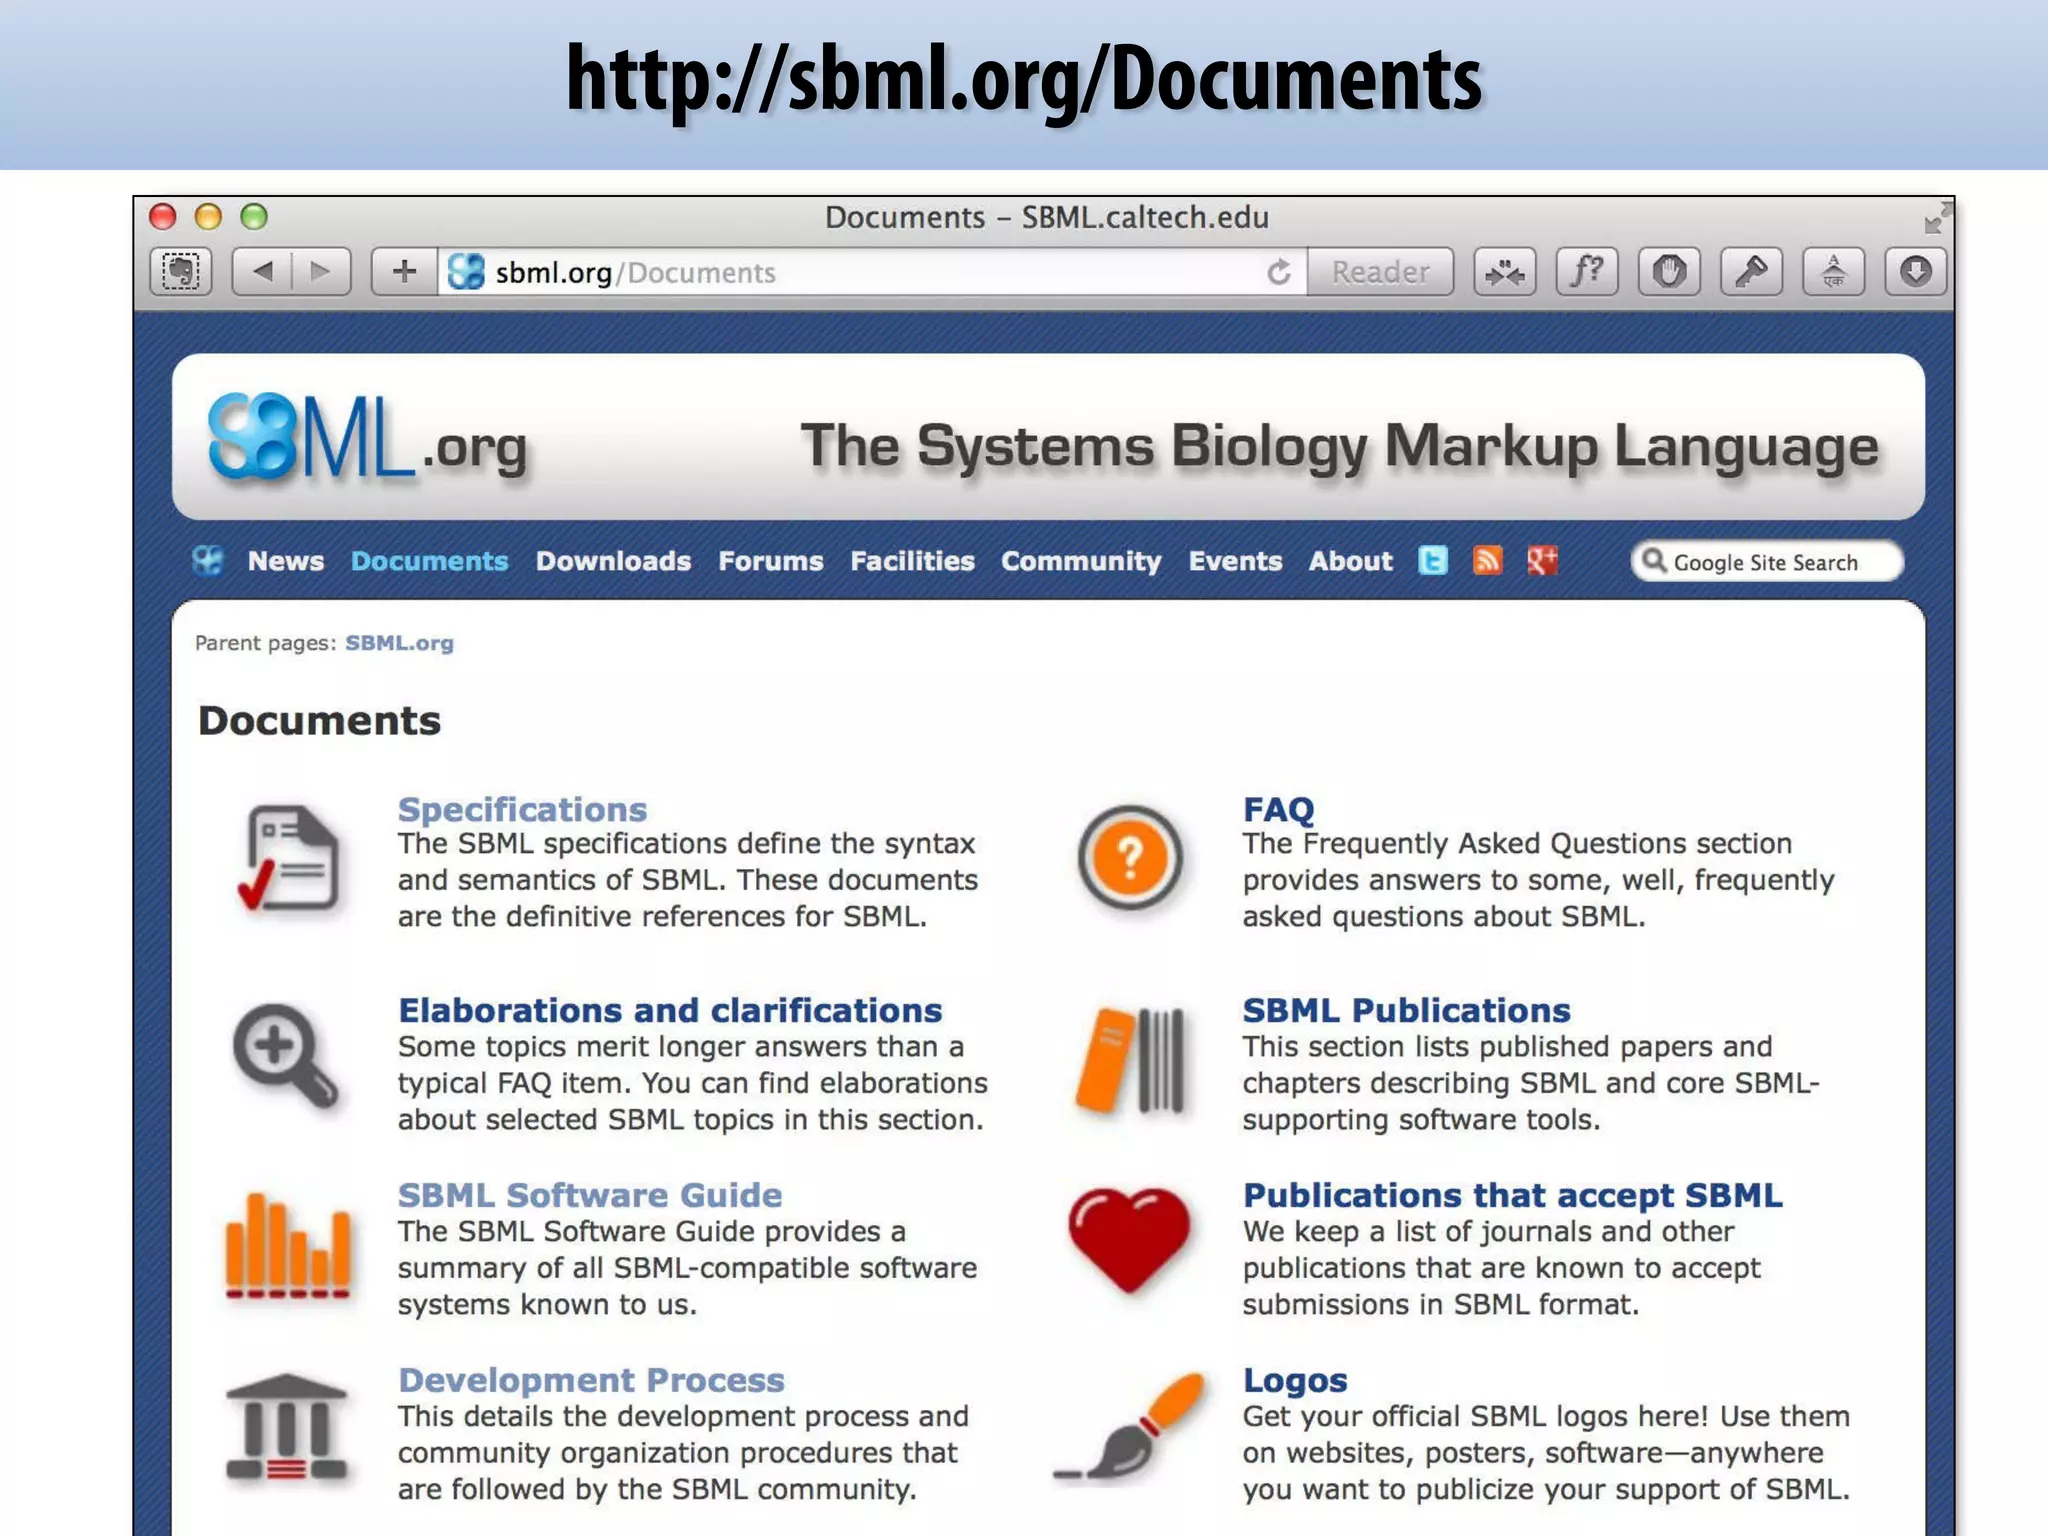Viewport: 2048px width, 1536px height.
Task: Click the magnifying glass plus icon
Action: coord(285,1056)
